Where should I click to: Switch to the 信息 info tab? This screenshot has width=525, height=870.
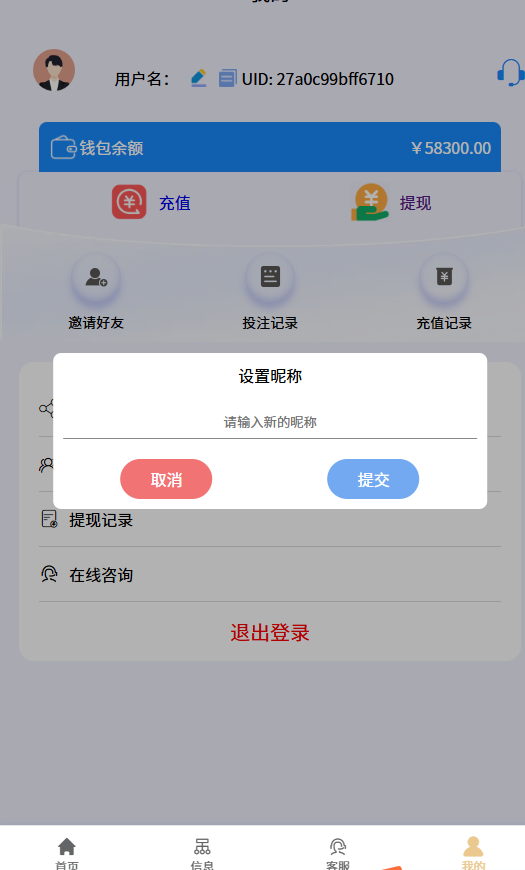(202, 853)
